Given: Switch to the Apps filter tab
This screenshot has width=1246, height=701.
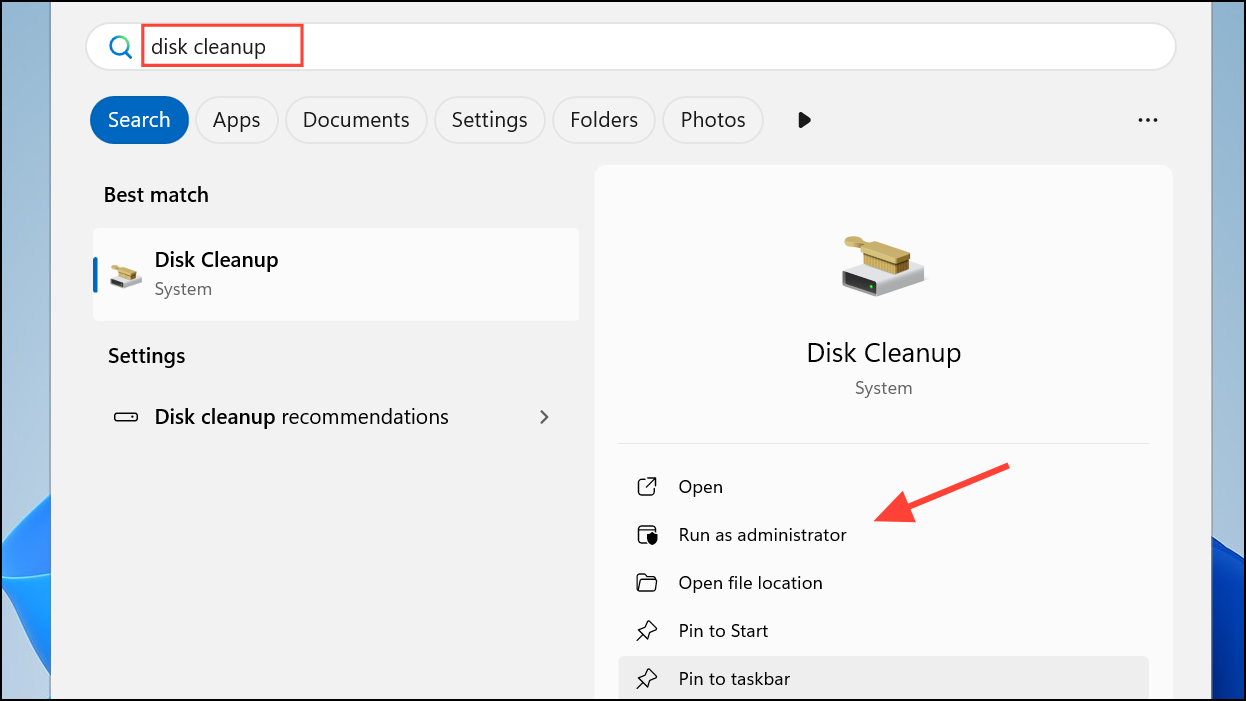Looking at the screenshot, I should [x=236, y=120].
